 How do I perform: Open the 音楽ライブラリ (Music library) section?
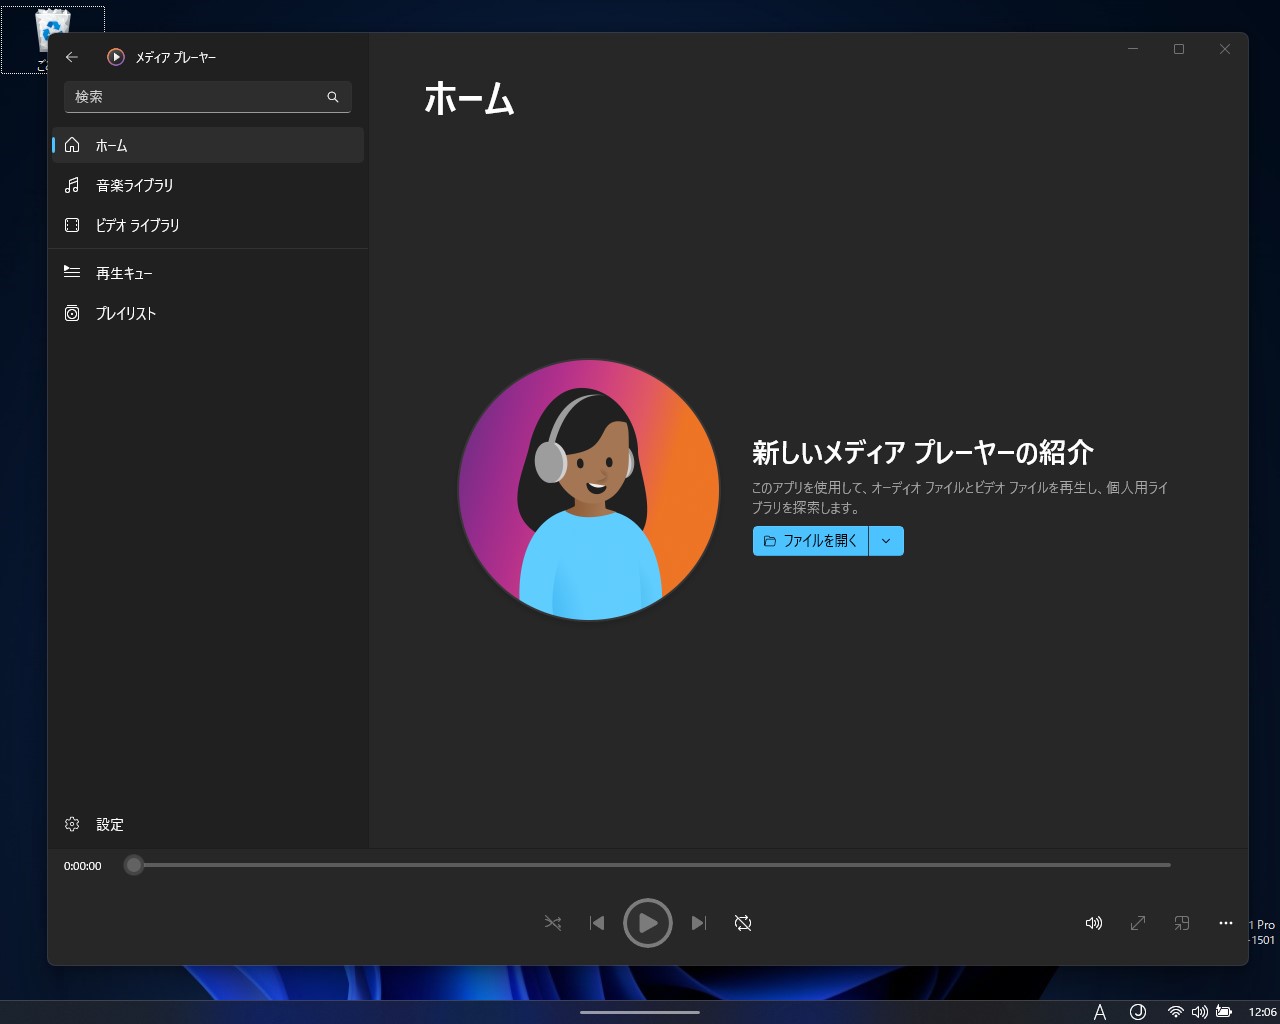133,185
